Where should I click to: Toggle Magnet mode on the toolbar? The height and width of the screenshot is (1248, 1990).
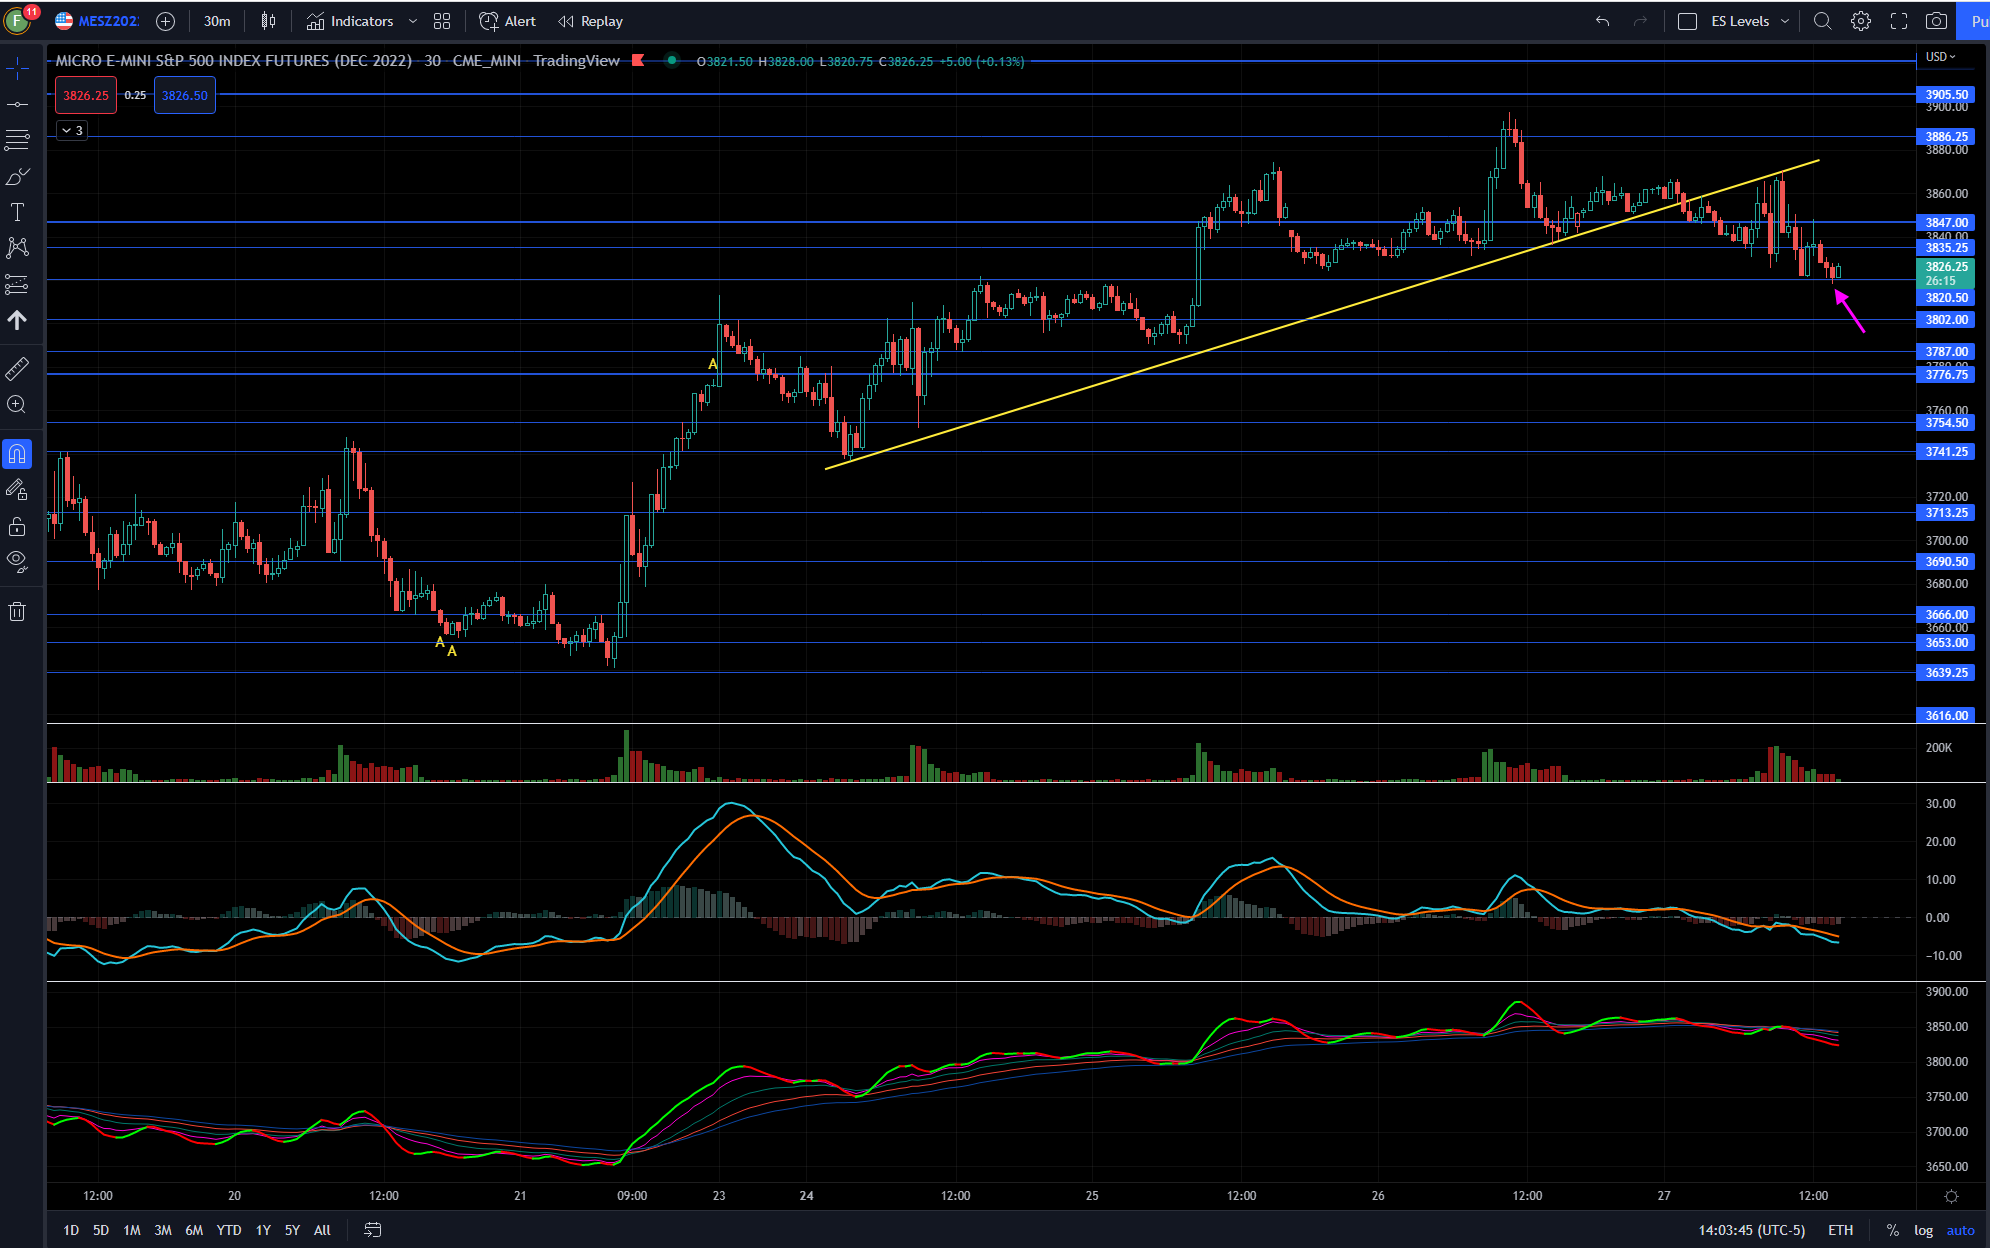17,454
